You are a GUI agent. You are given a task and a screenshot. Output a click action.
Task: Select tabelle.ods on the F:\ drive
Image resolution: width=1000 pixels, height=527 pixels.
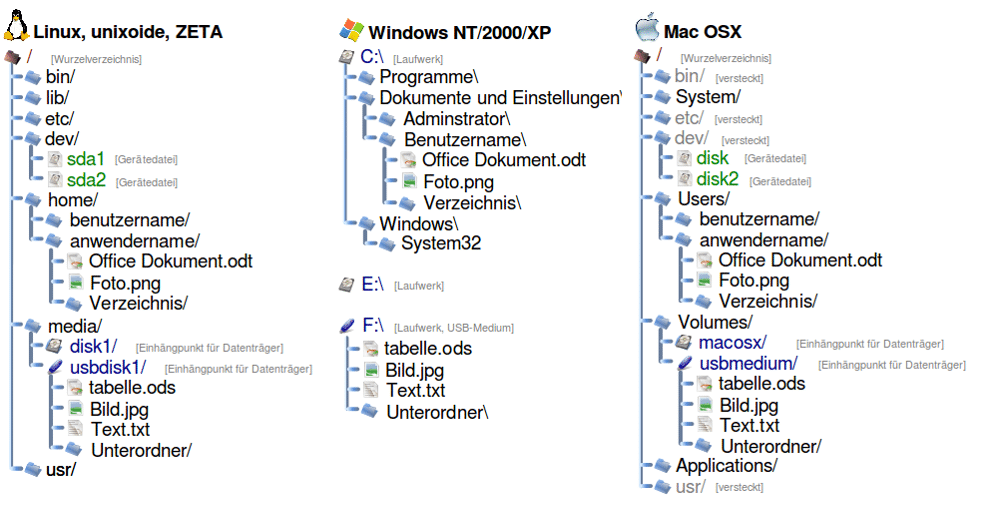pos(428,348)
